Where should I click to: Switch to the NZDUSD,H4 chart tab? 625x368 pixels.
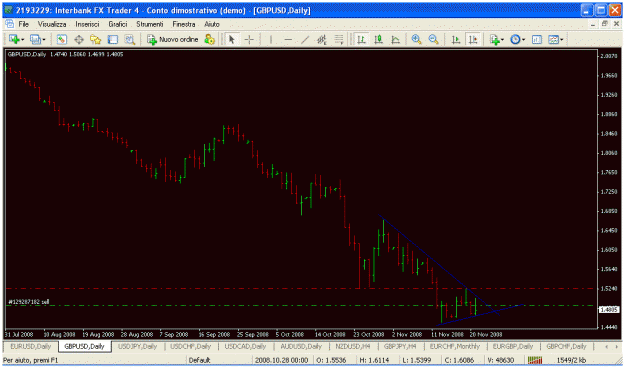click(353, 346)
